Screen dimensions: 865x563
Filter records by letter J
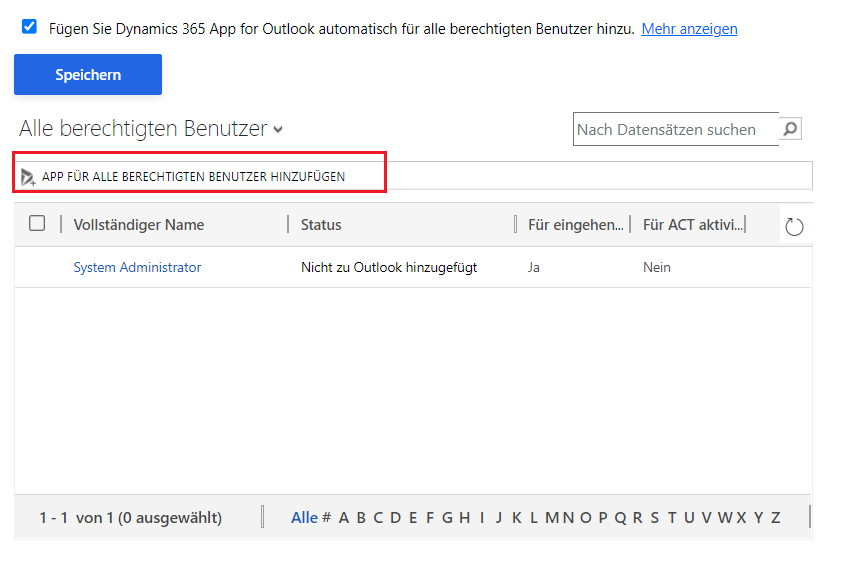498,518
